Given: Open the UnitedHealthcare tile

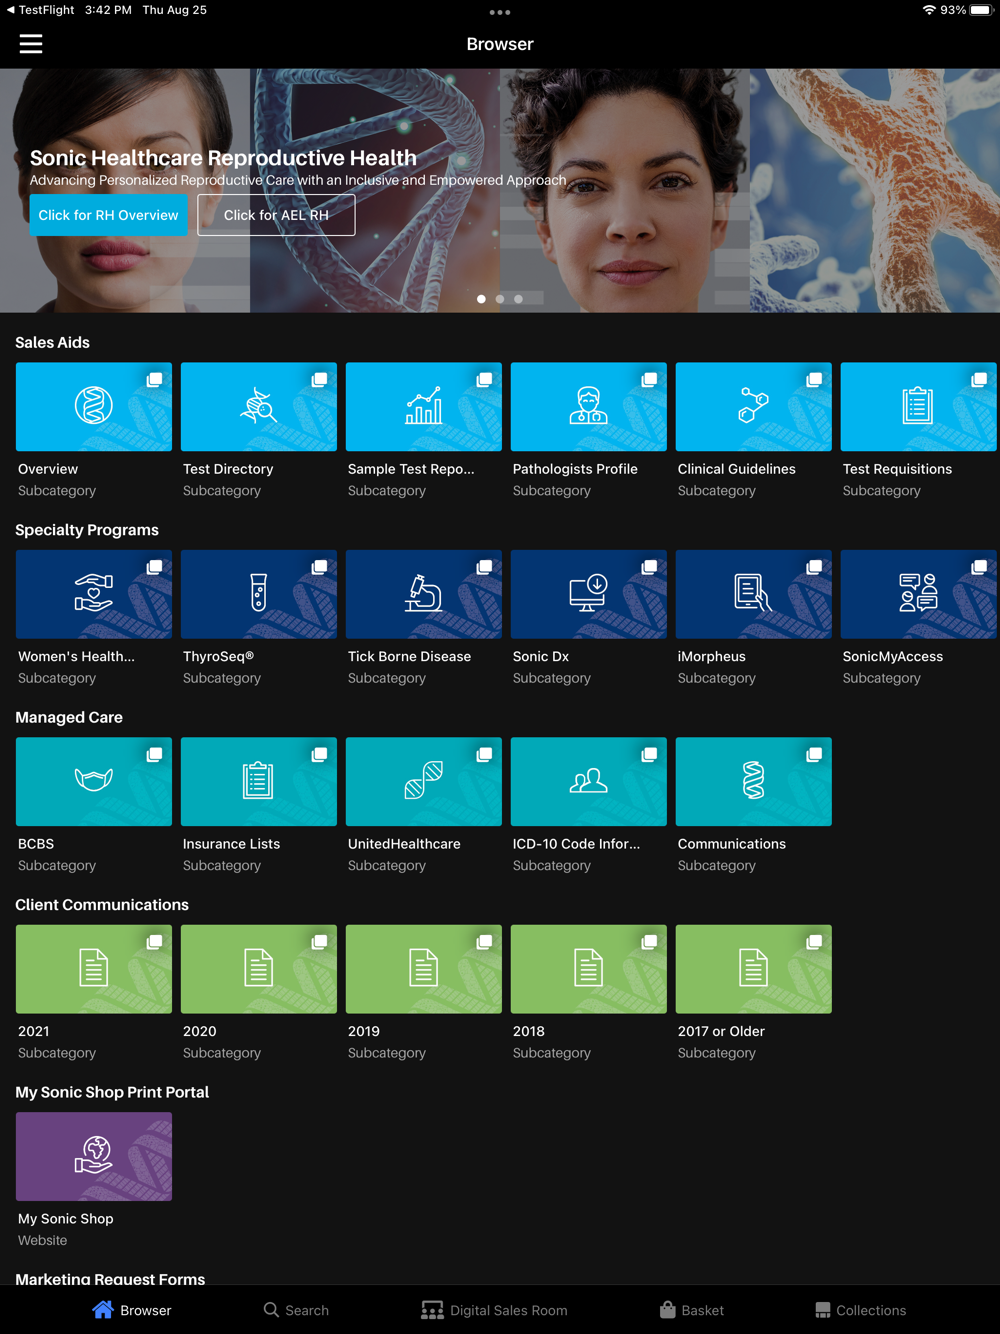Looking at the screenshot, I should [x=424, y=782].
